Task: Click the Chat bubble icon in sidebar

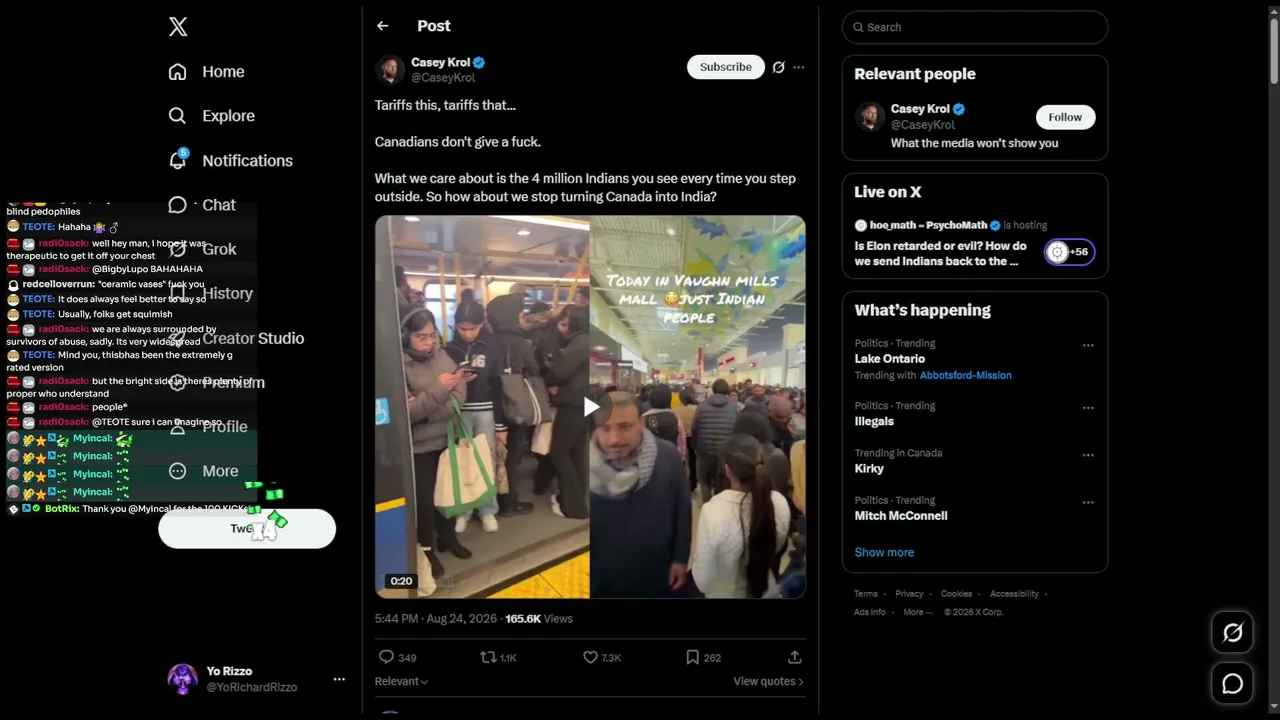Action: click(x=178, y=205)
